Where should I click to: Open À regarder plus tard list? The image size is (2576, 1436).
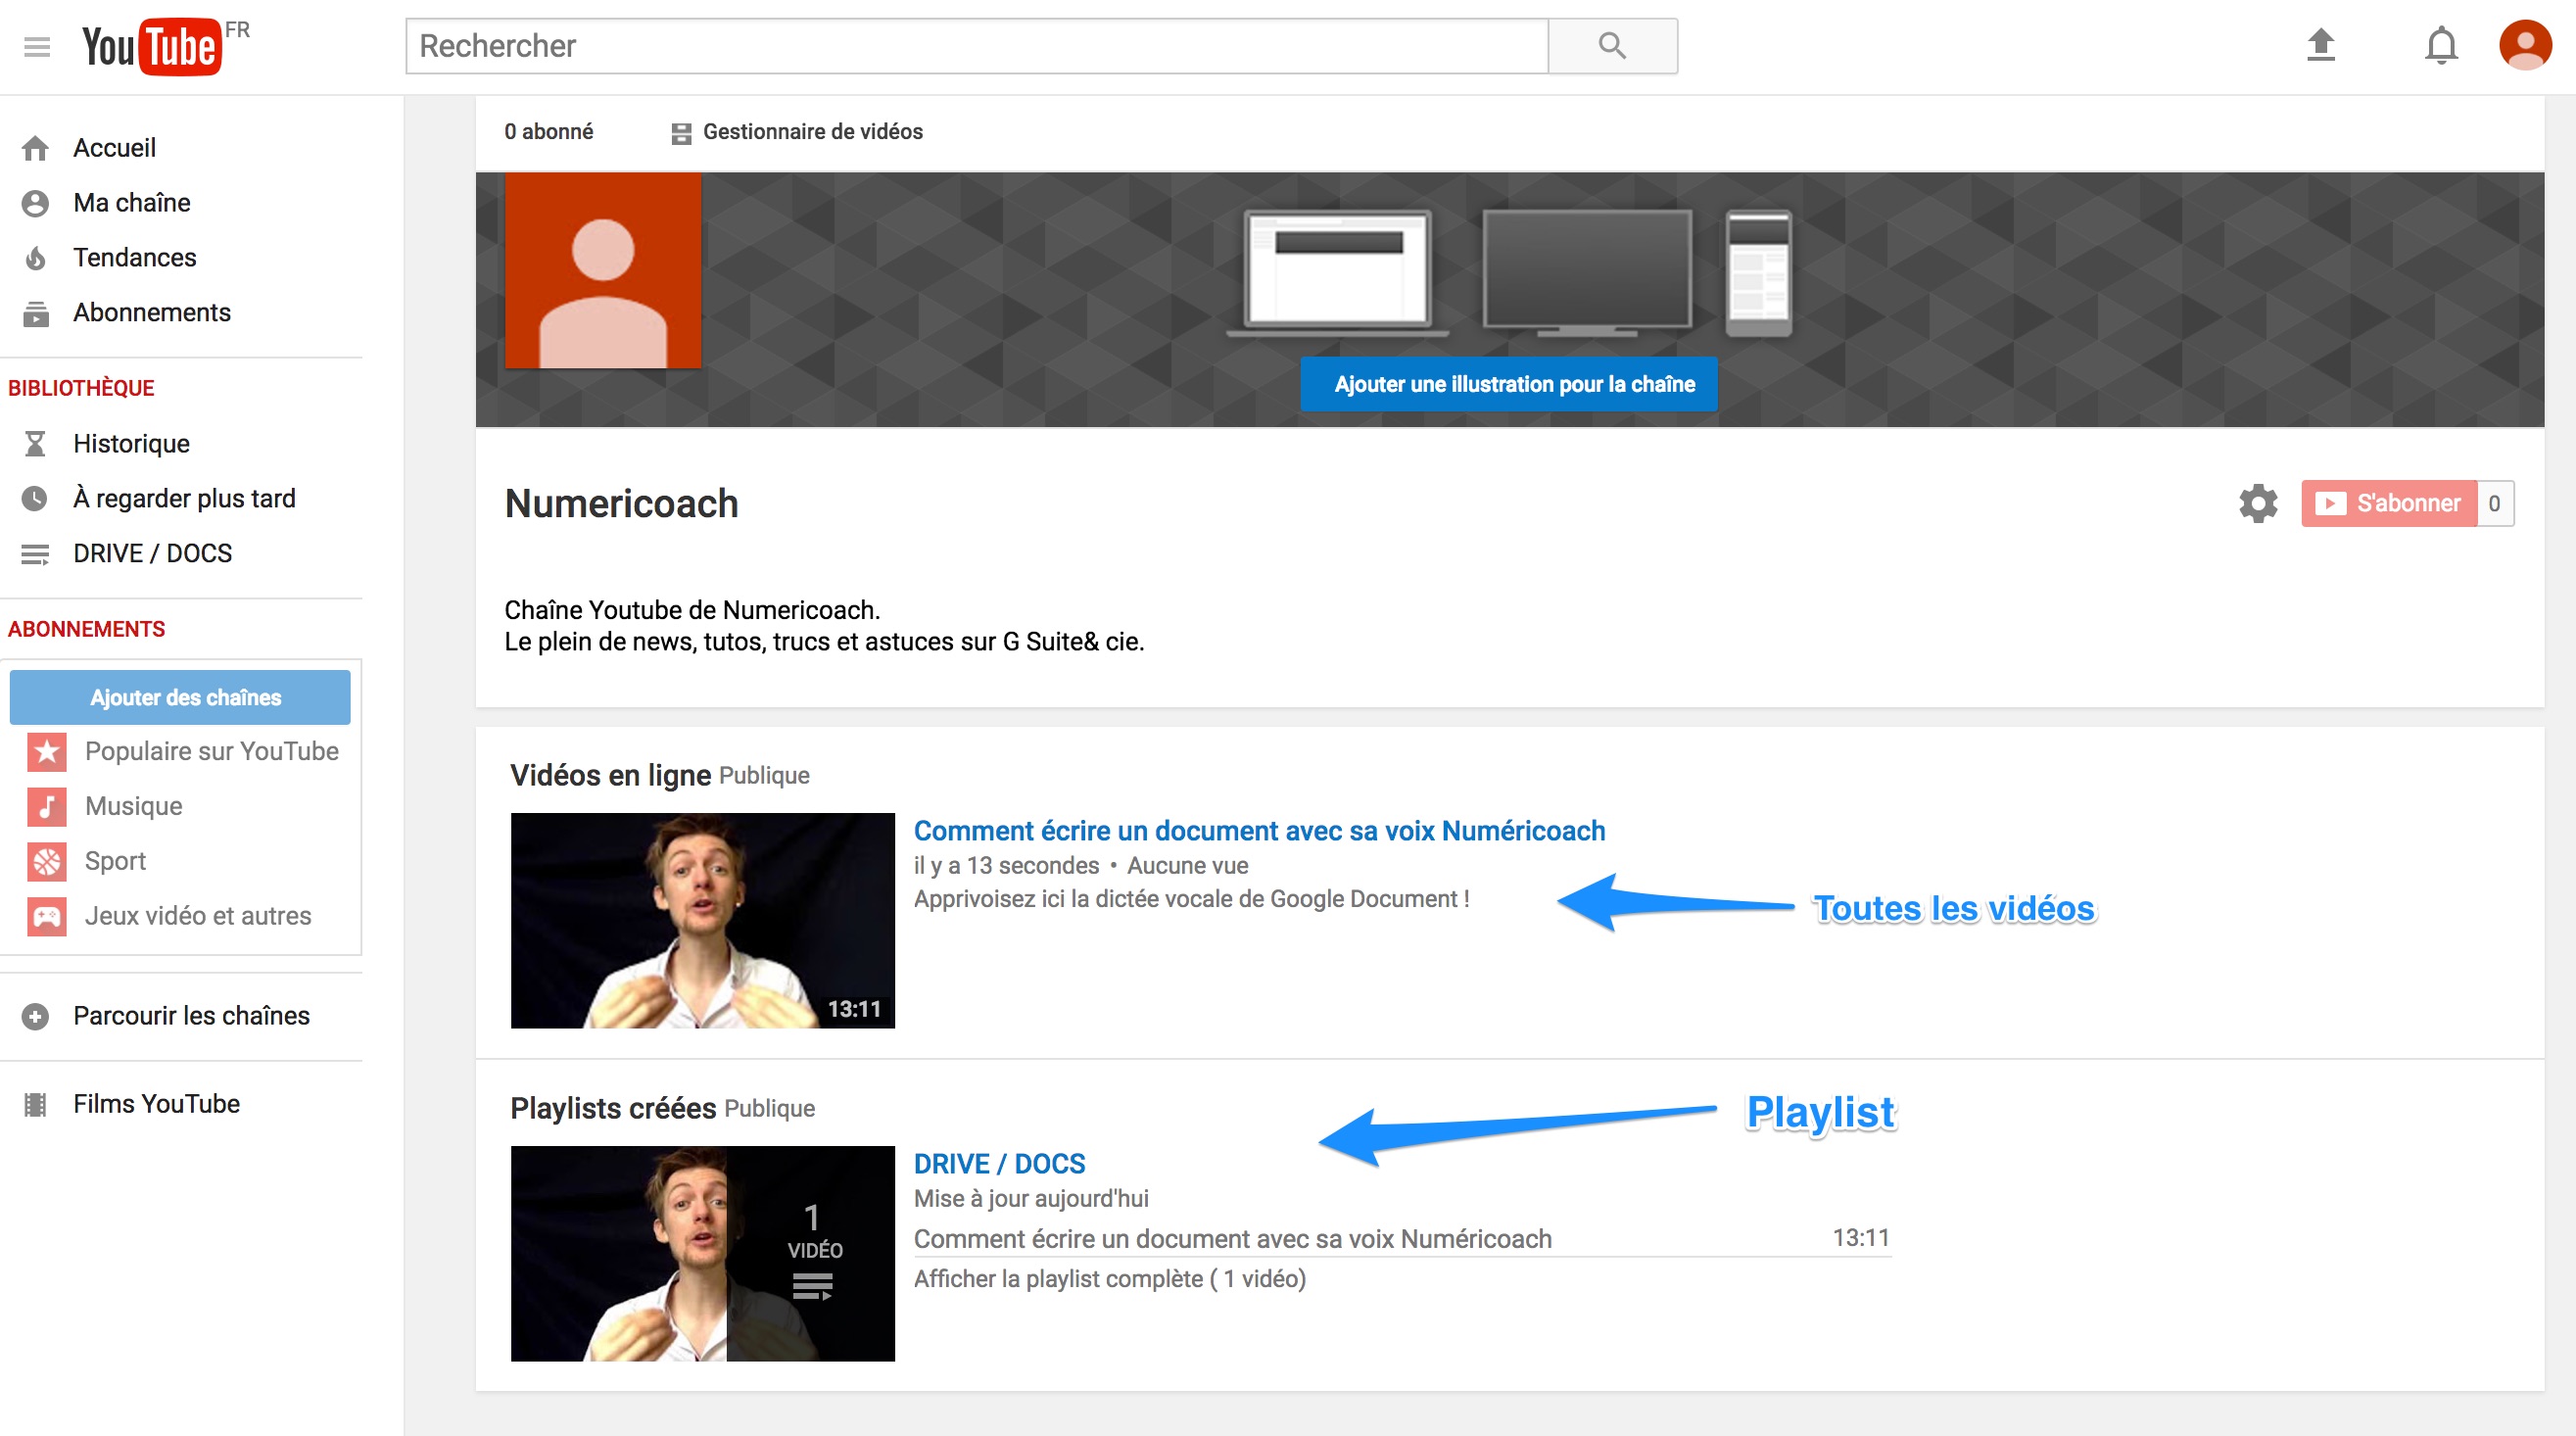coord(184,499)
